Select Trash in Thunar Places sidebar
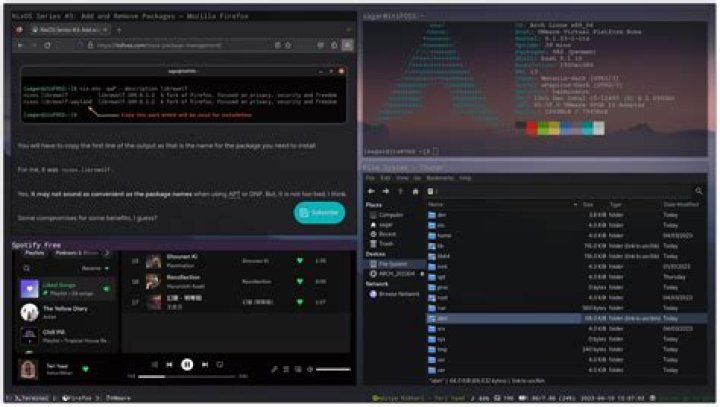This screenshot has height=407, width=720. point(386,243)
